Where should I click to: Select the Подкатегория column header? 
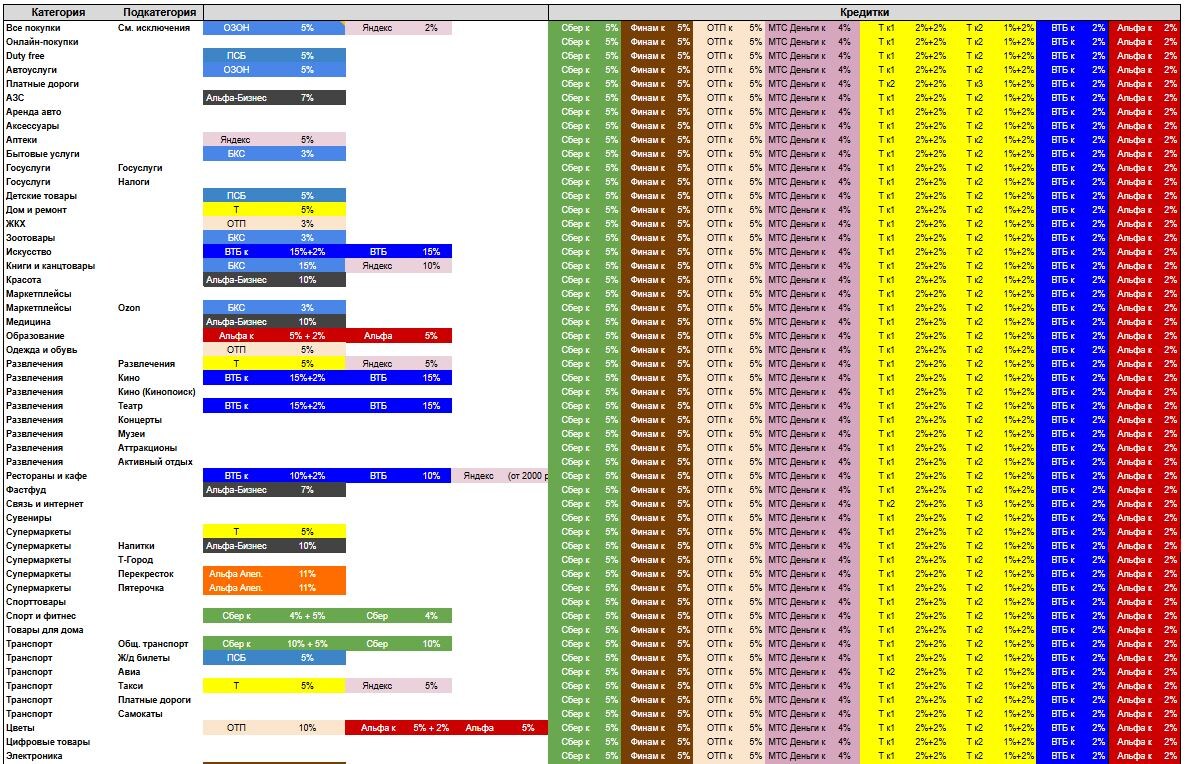tap(159, 12)
